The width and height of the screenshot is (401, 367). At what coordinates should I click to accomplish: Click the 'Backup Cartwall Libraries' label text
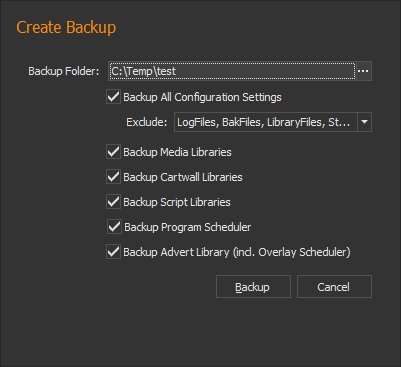pyautogui.click(x=183, y=177)
